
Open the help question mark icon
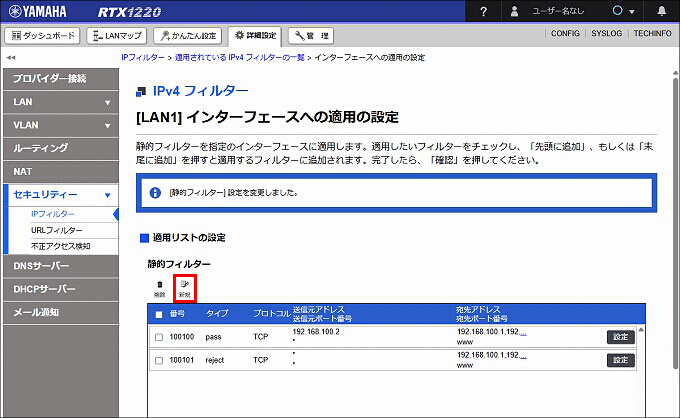tap(484, 12)
